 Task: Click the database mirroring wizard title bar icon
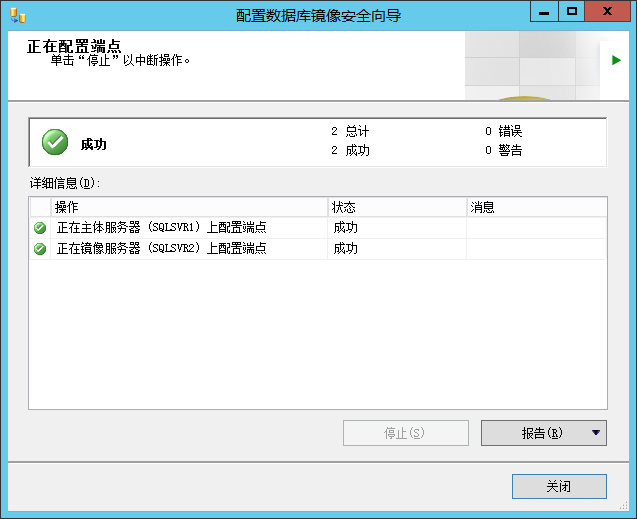tap(18, 16)
